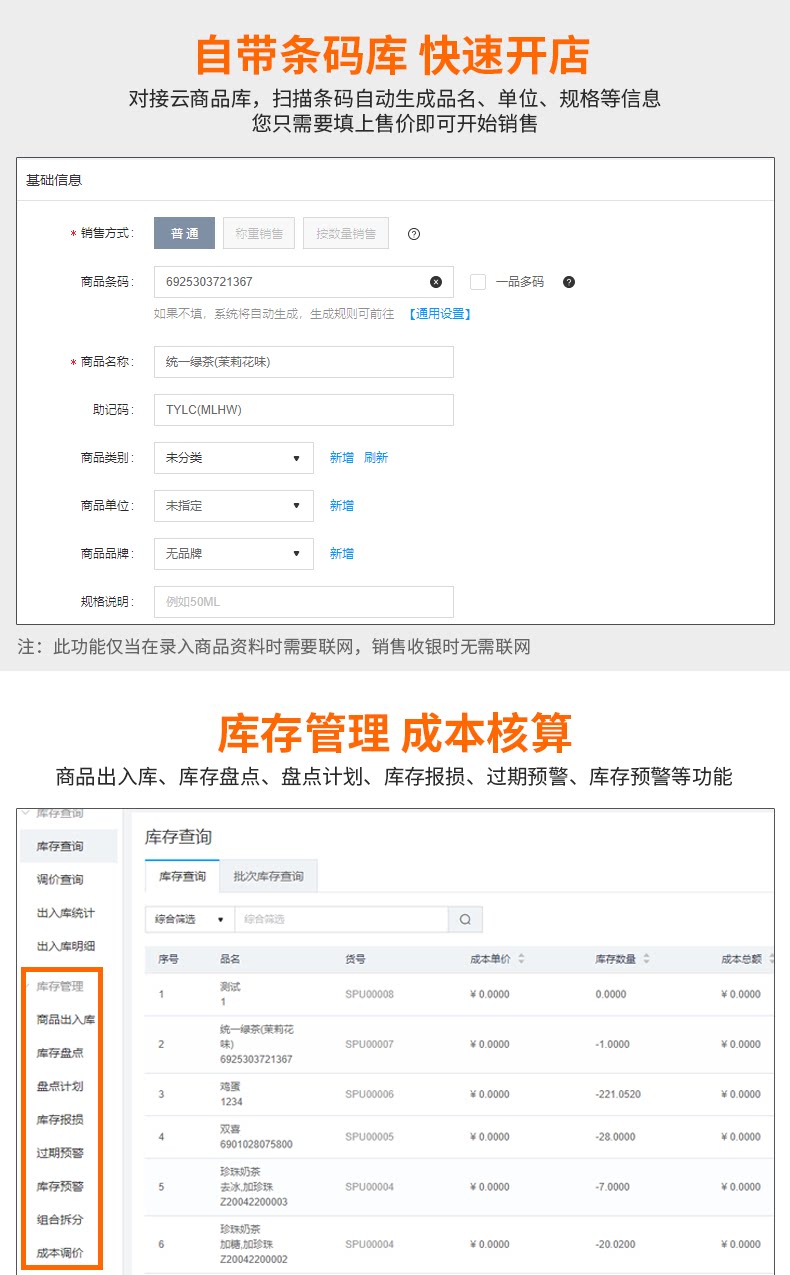Click the 品名 column header
The height and width of the screenshot is (1275, 790).
pyautogui.click(x=230, y=959)
